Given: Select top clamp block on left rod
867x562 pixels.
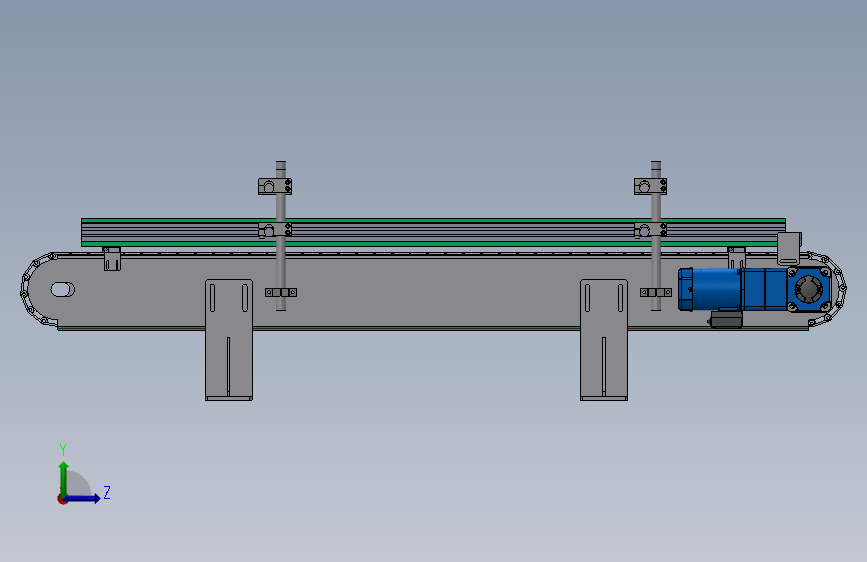Looking at the screenshot, I should 275,186.
